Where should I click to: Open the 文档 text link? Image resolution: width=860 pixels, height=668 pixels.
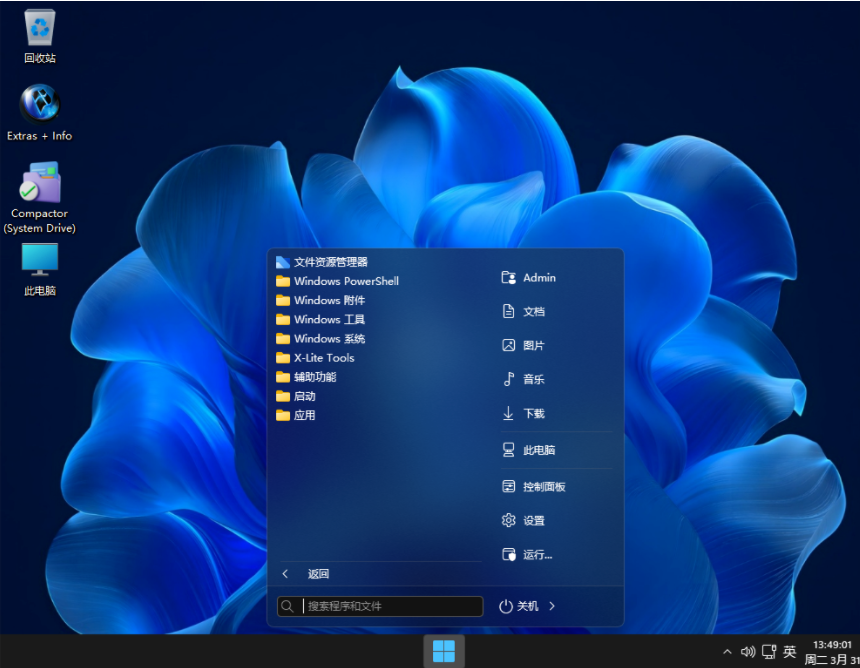[534, 312]
